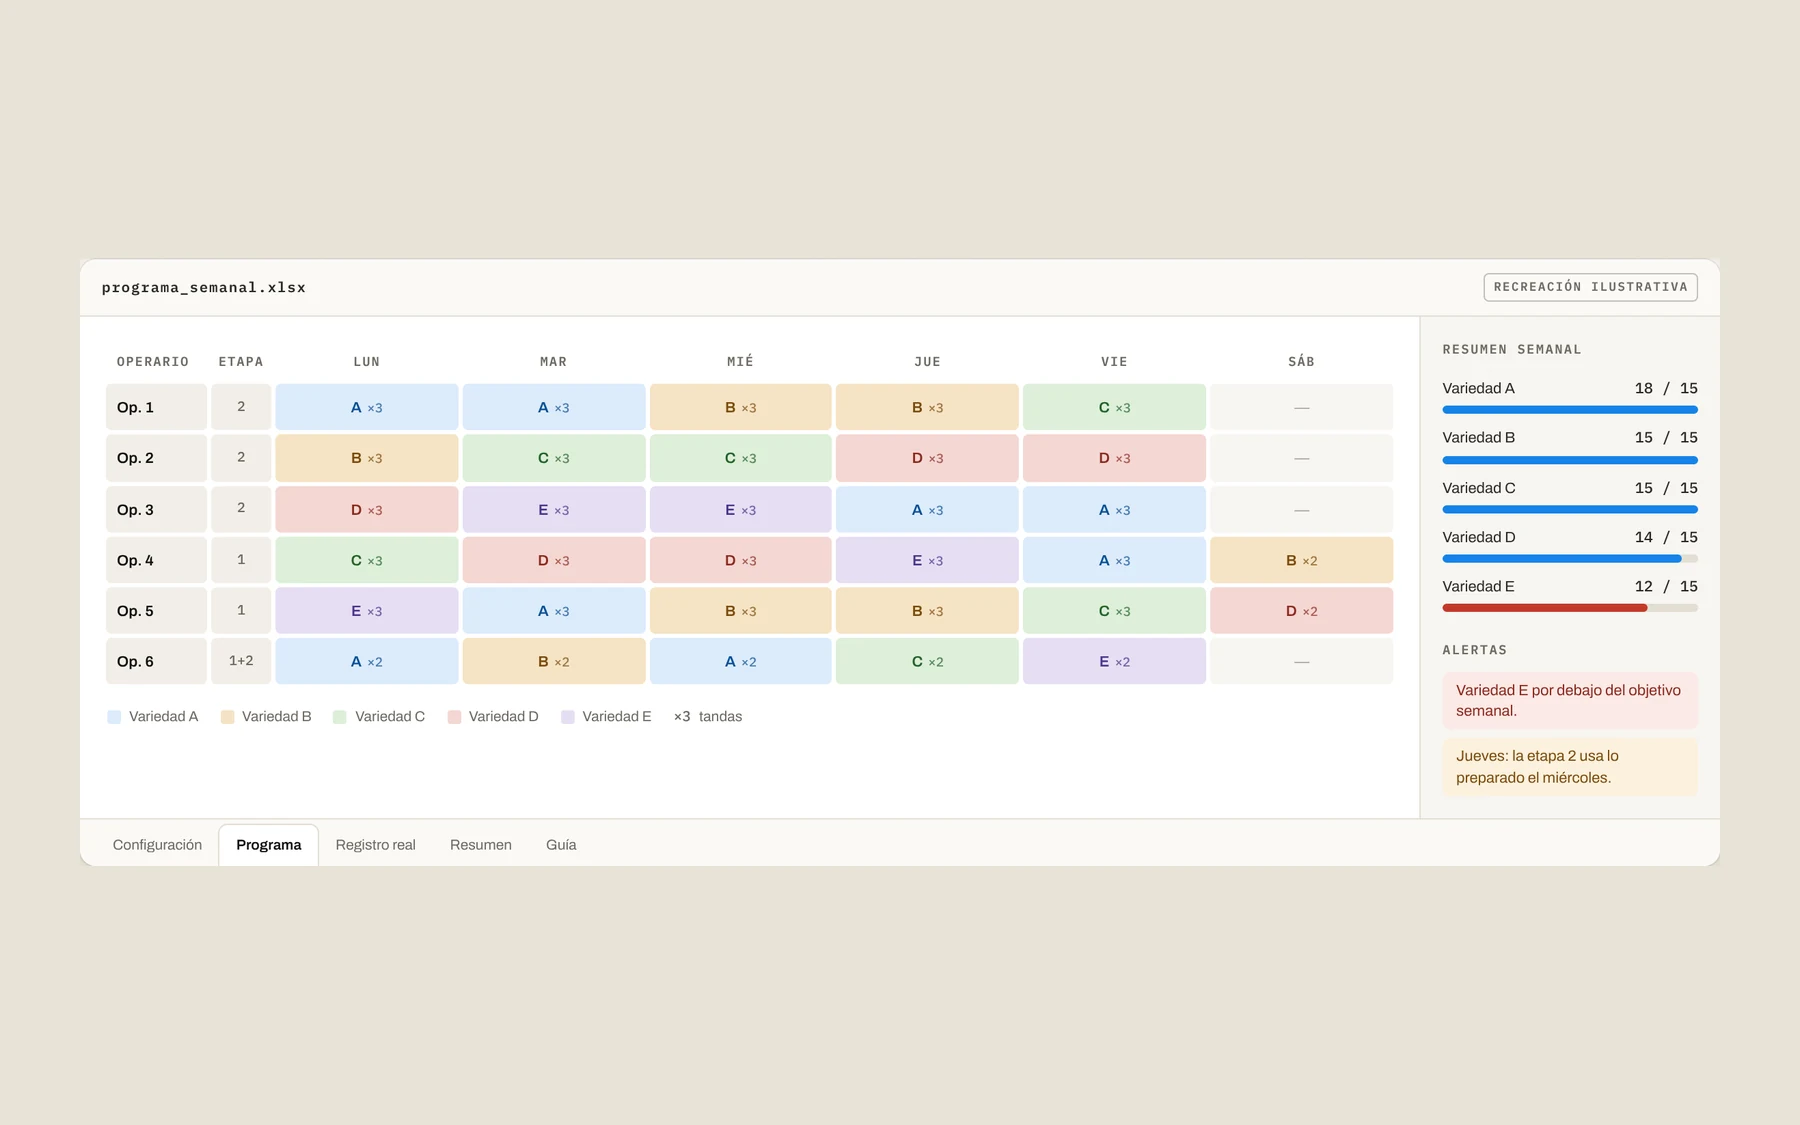Click the Op. 6 etapa cell 1+2
Screen dimensions: 1800x1125
click(241, 661)
